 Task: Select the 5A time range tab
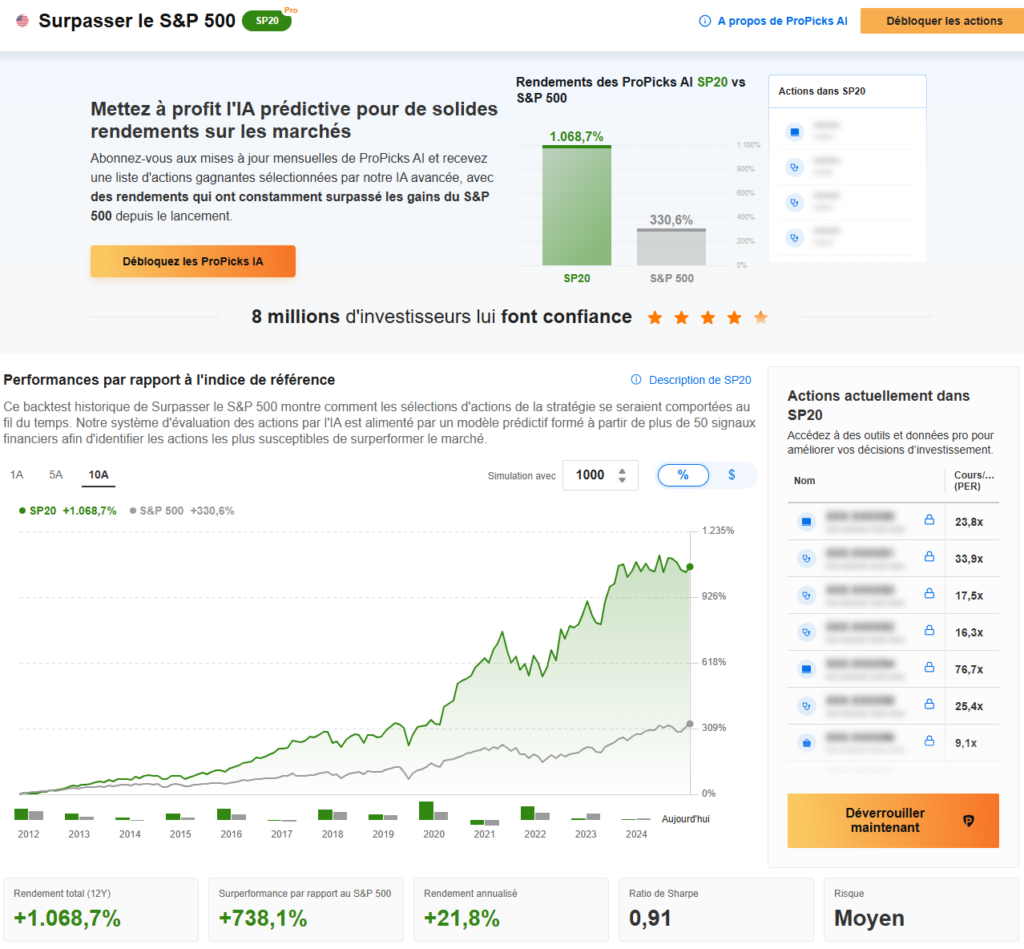point(56,475)
